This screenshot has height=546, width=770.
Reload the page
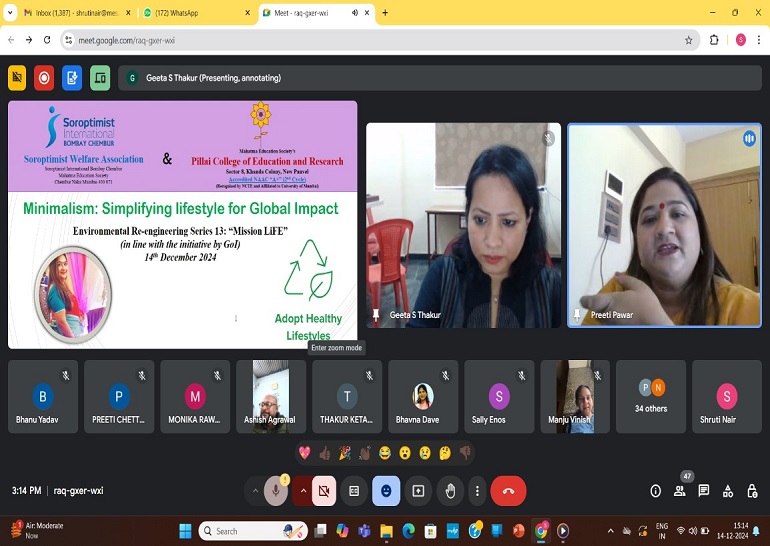(x=47, y=40)
